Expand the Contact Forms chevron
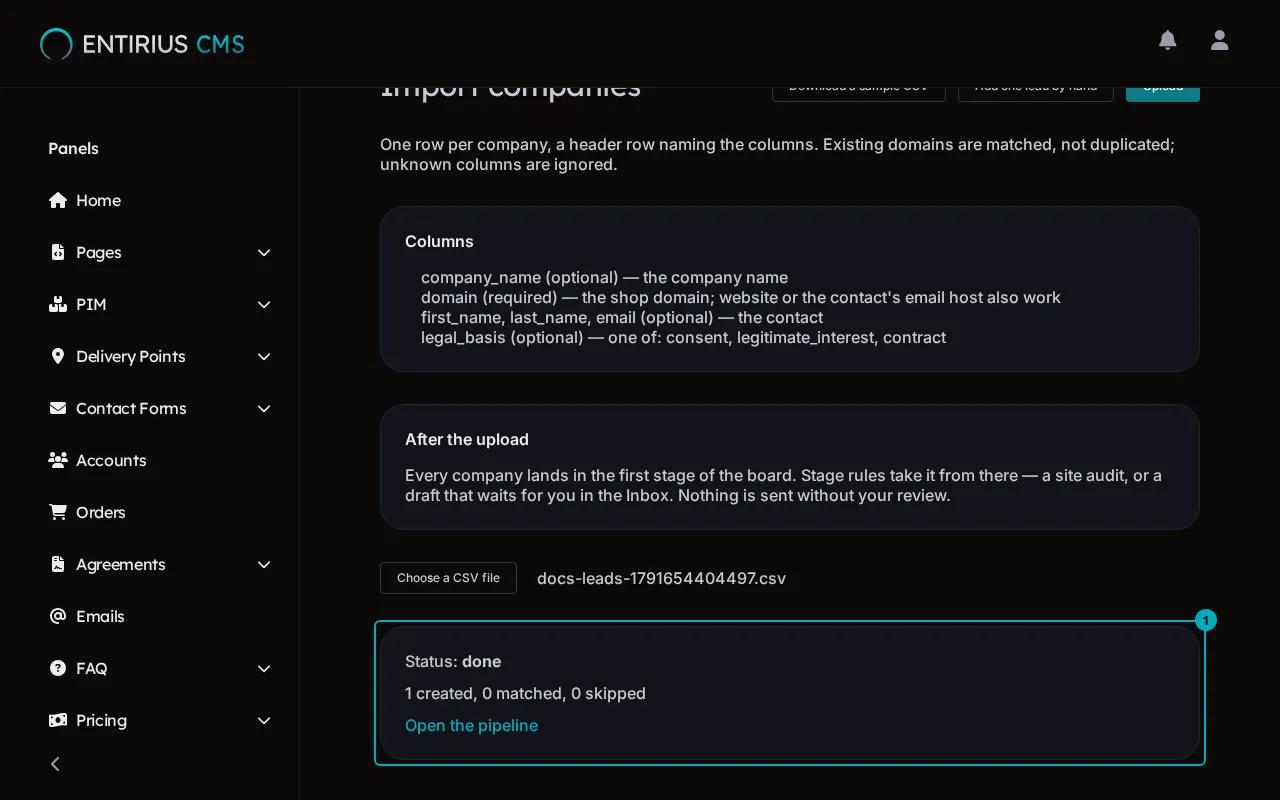Image resolution: width=1280 pixels, height=800 pixels. [264, 408]
